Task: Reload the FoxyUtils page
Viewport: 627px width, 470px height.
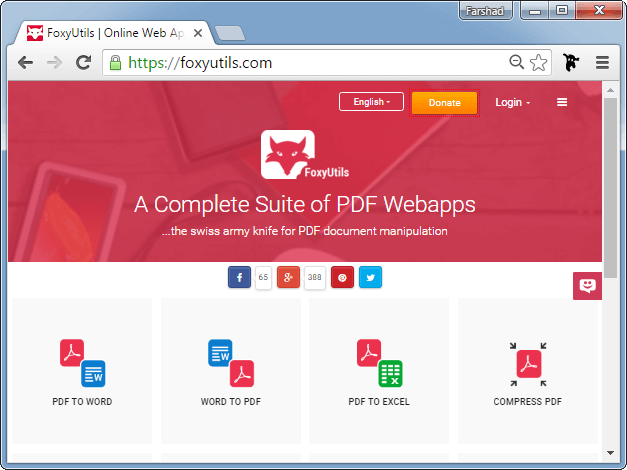Action: 84,62
